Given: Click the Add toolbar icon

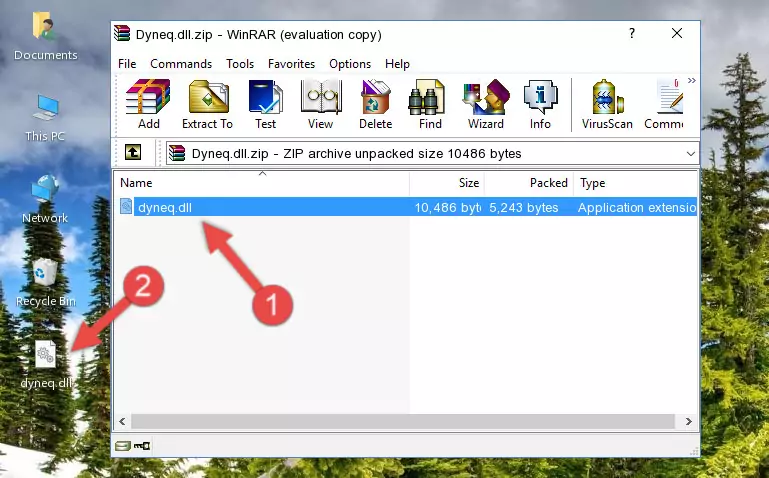Looking at the screenshot, I should pyautogui.click(x=148, y=104).
